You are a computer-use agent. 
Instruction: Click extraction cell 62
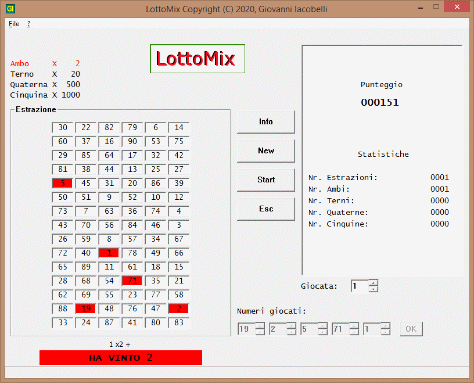pos(62,295)
